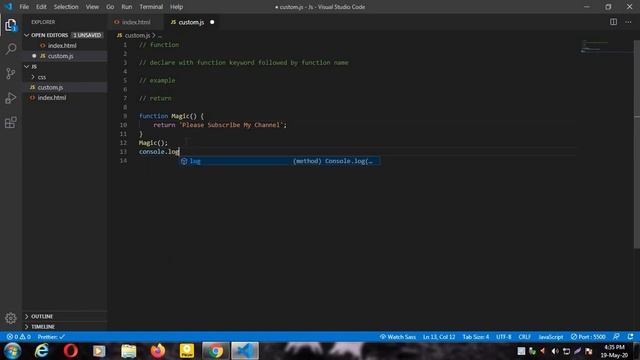The height and width of the screenshot is (360, 640).
Task: Click the yellow sticky notes taskbar icon
Action: pos(187,351)
